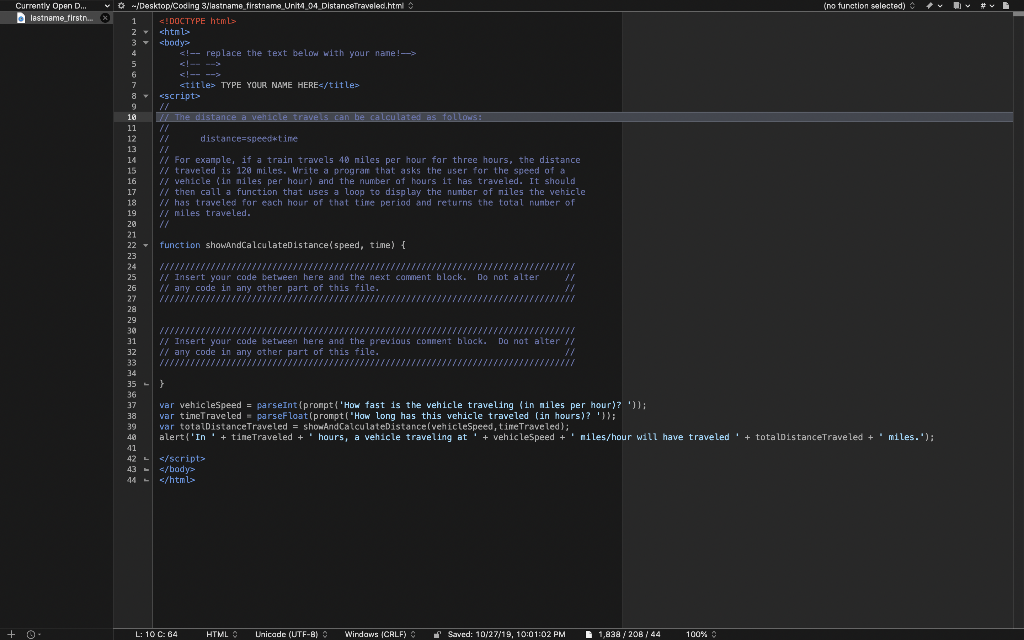Select lastname_firstn... file in sidebar list

point(56,18)
